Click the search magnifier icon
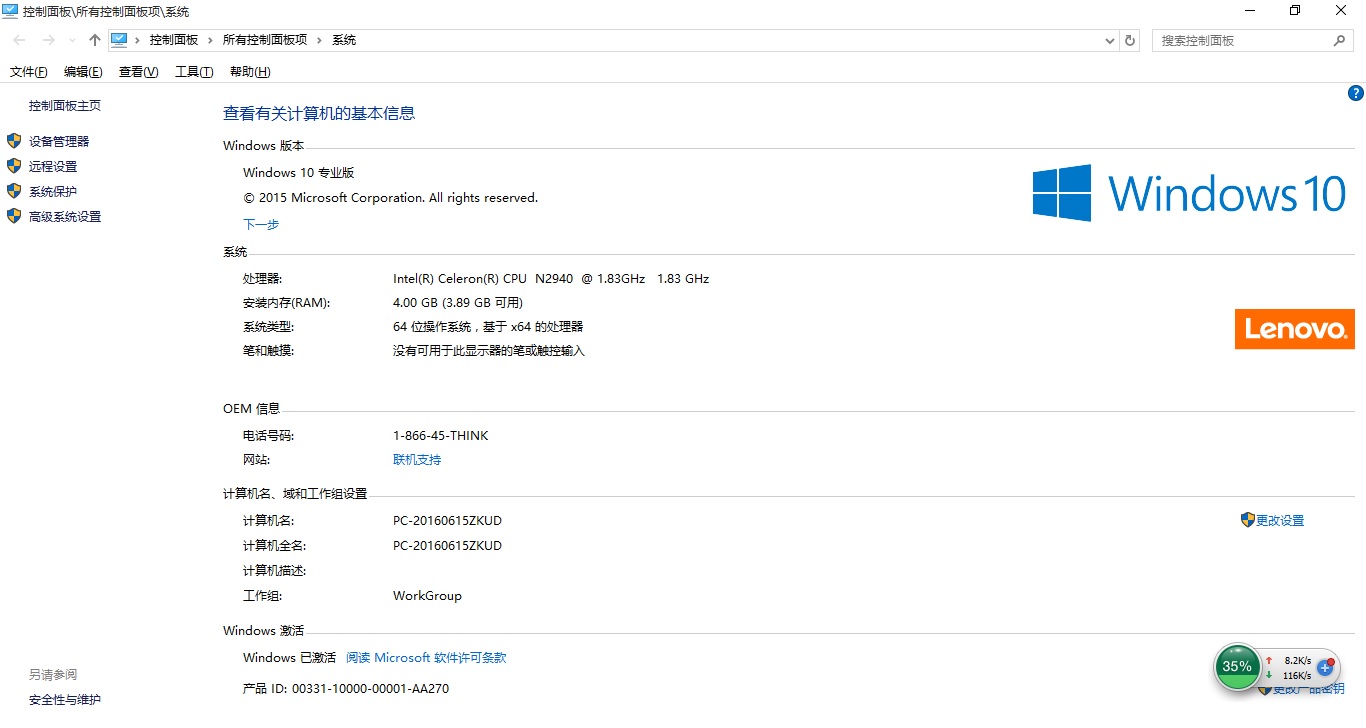The height and width of the screenshot is (728, 1366). tap(1340, 40)
